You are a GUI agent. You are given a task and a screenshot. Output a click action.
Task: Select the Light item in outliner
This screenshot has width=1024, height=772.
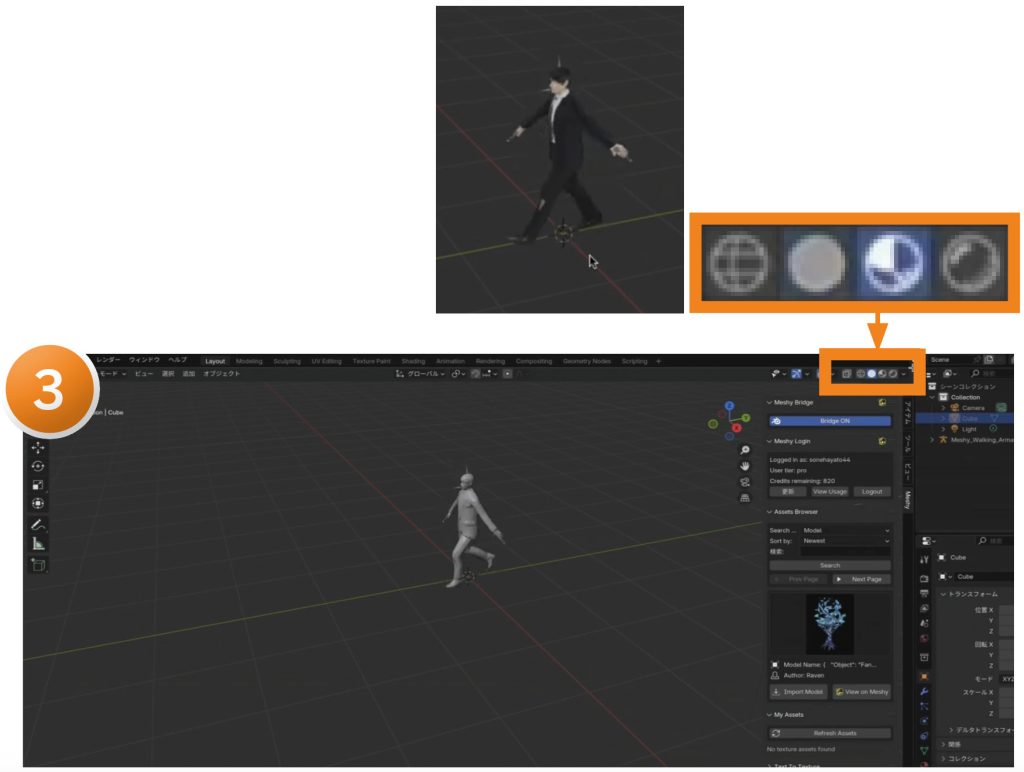pos(969,429)
